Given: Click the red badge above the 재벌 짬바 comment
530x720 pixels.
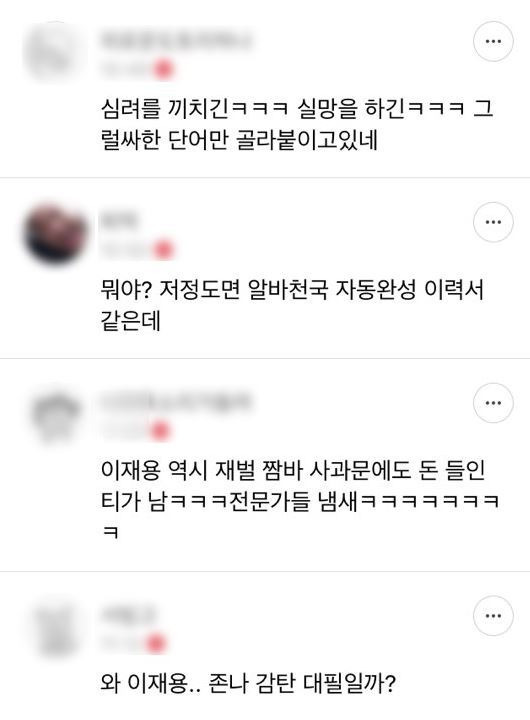Looking at the screenshot, I should (160, 431).
